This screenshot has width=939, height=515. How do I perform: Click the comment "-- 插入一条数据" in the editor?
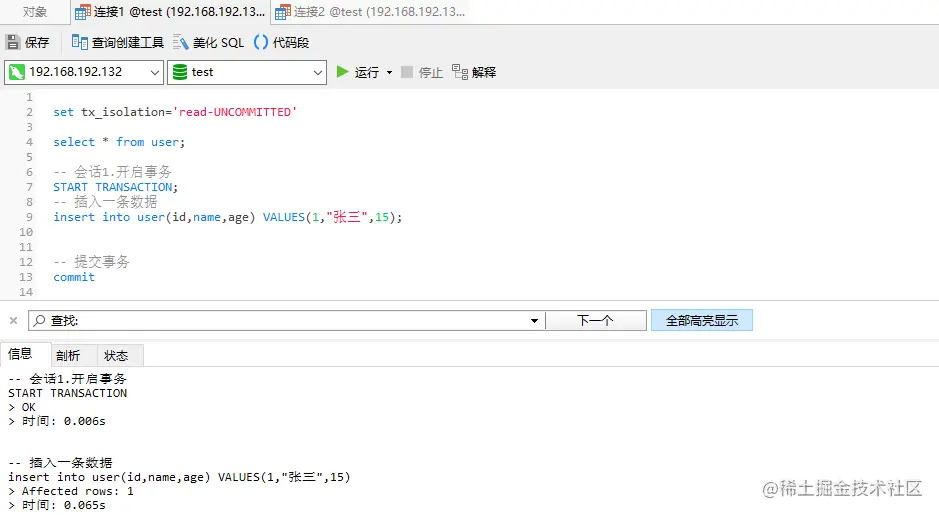(105, 202)
